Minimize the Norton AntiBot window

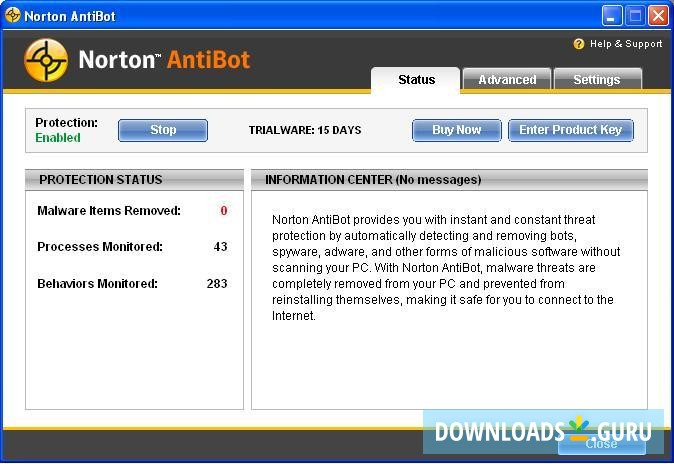tap(611, 16)
